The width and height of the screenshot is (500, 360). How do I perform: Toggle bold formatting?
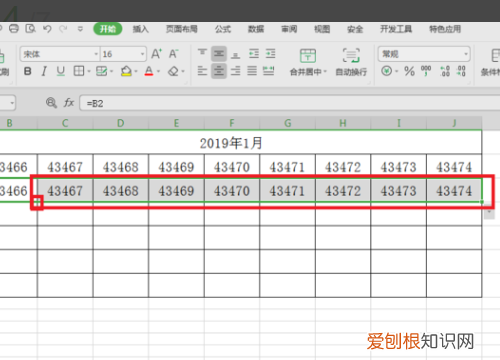(28, 71)
